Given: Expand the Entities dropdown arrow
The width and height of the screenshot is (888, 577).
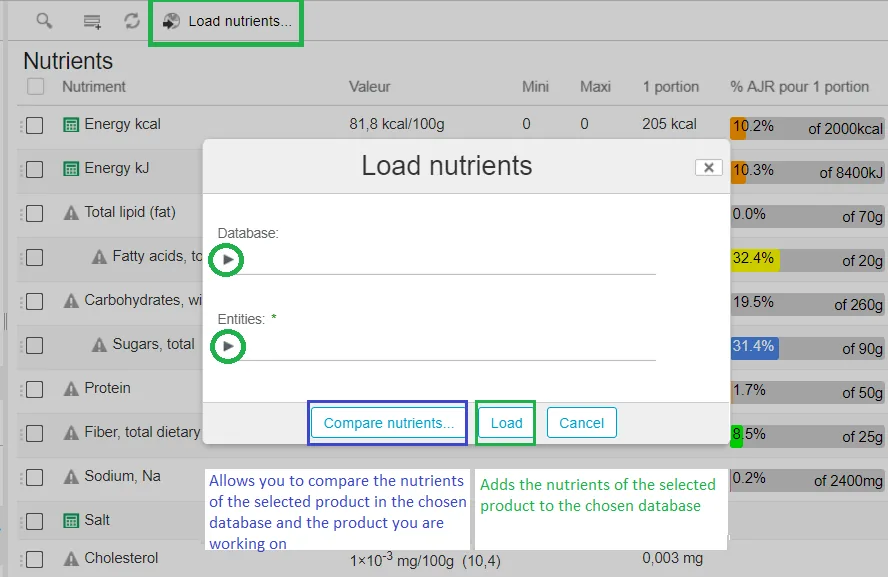Looking at the screenshot, I should coord(228,346).
